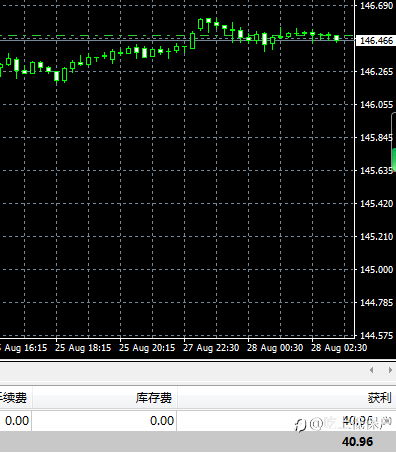
Task: Click the left scroll arrow below the chart
Action: (372, 370)
